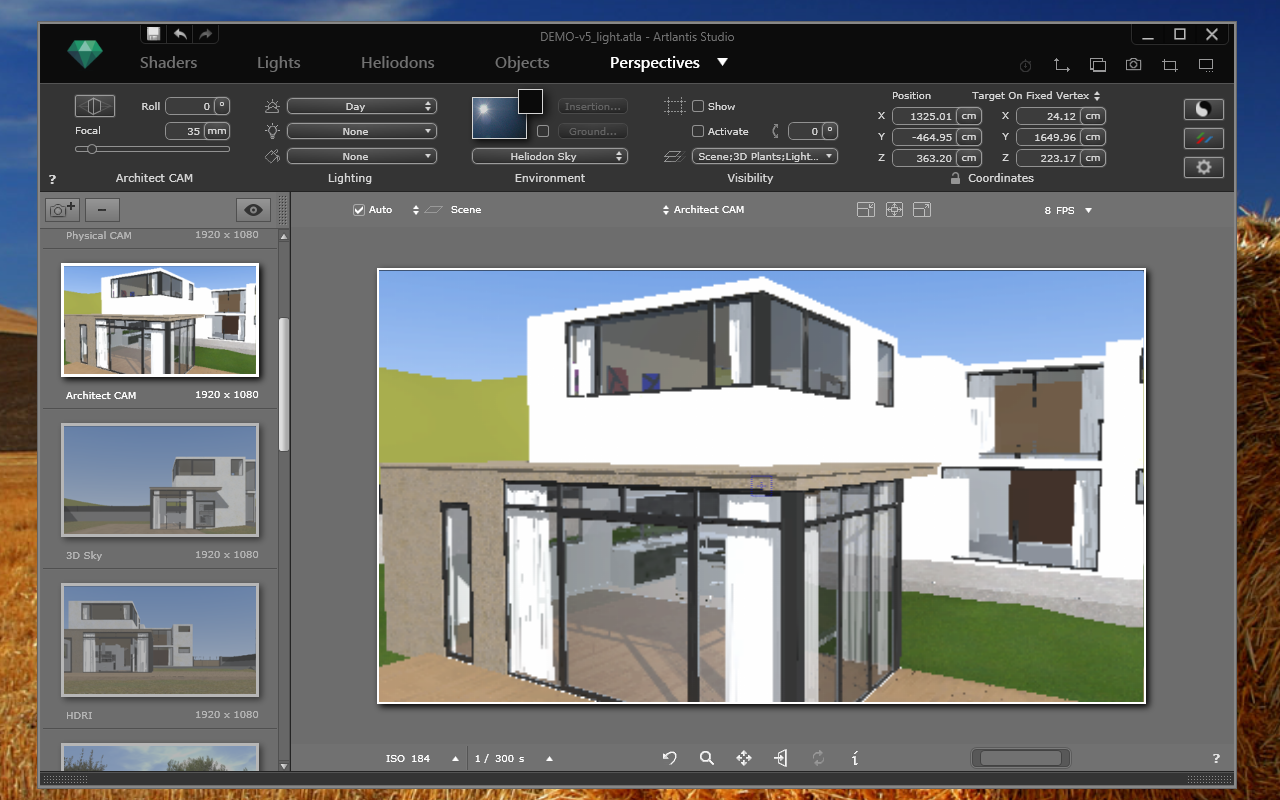Open the color channels adjustment button

(x=1203, y=138)
